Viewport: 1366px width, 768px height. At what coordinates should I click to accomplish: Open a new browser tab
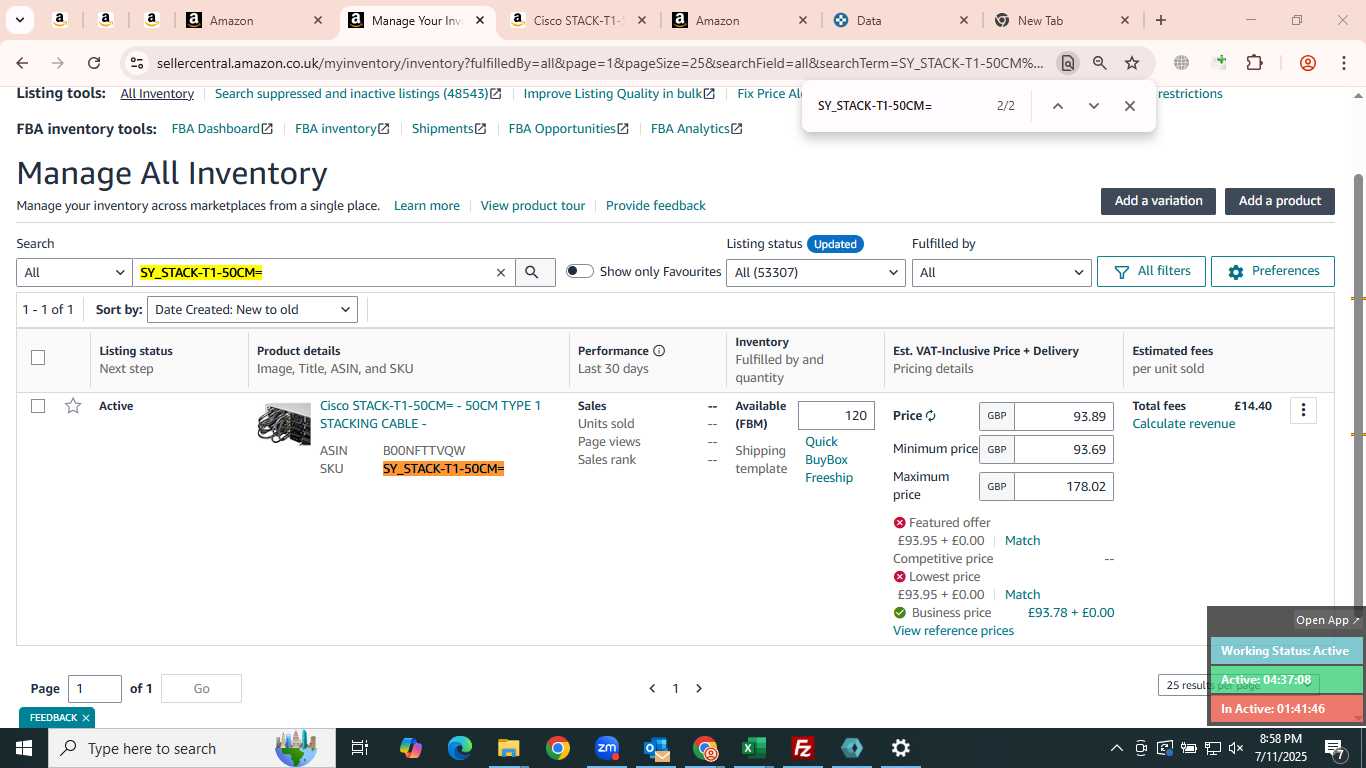1160,20
